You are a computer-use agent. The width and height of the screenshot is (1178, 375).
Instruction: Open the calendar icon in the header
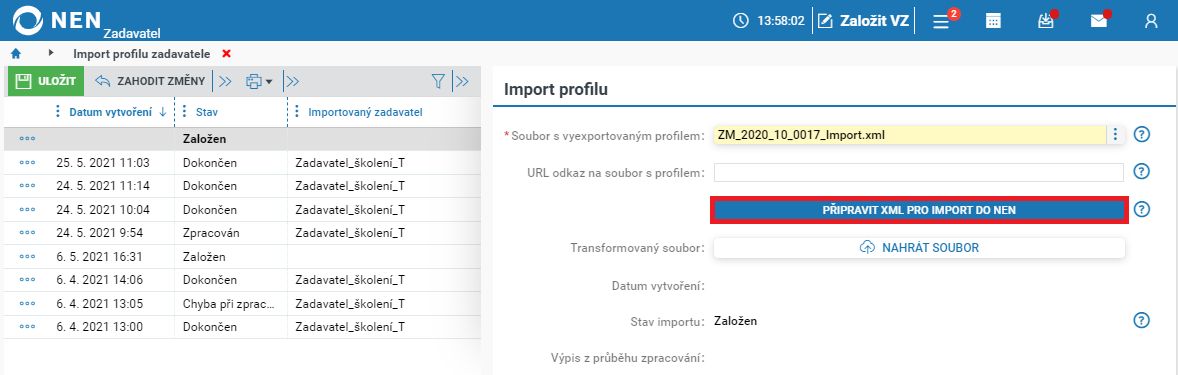pos(993,21)
